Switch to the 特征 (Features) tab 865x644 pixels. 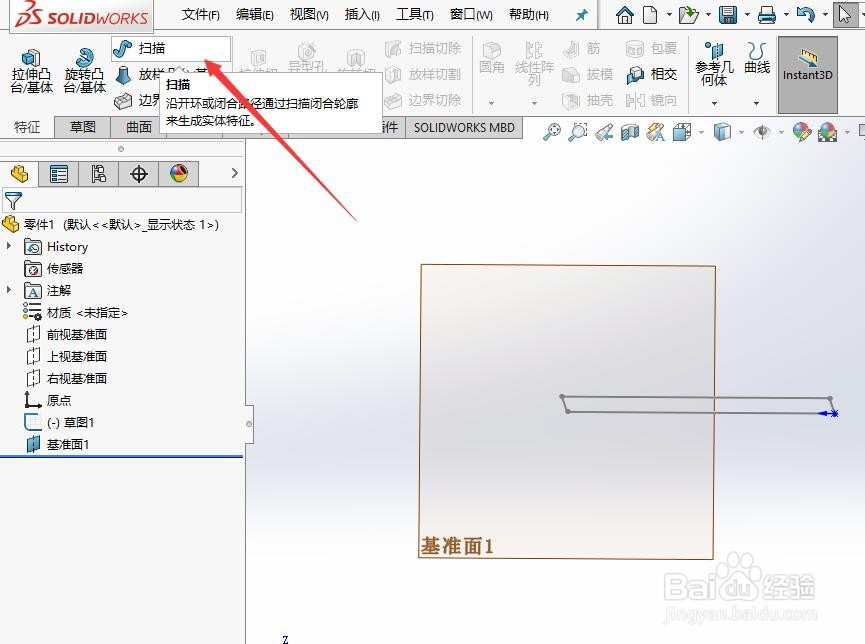(27, 127)
